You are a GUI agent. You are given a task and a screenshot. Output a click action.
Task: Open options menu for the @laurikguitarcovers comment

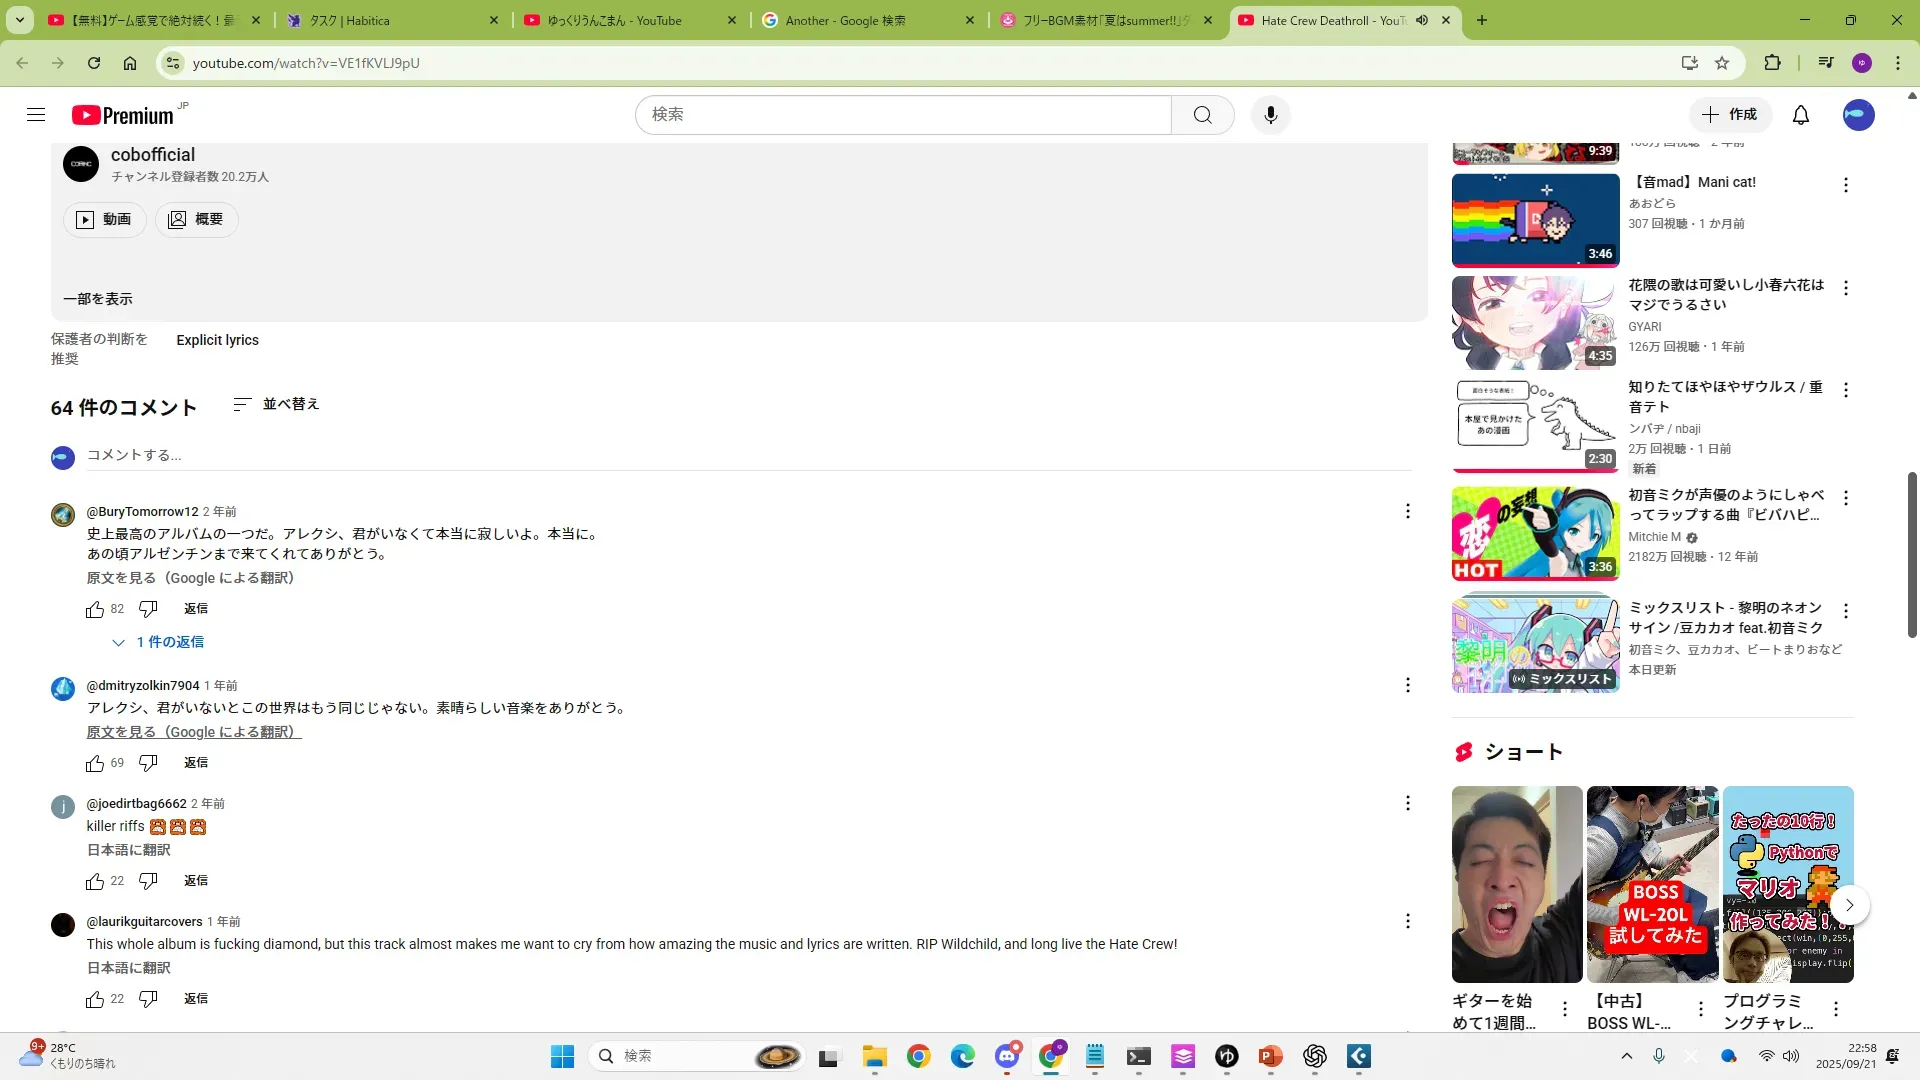point(1407,921)
